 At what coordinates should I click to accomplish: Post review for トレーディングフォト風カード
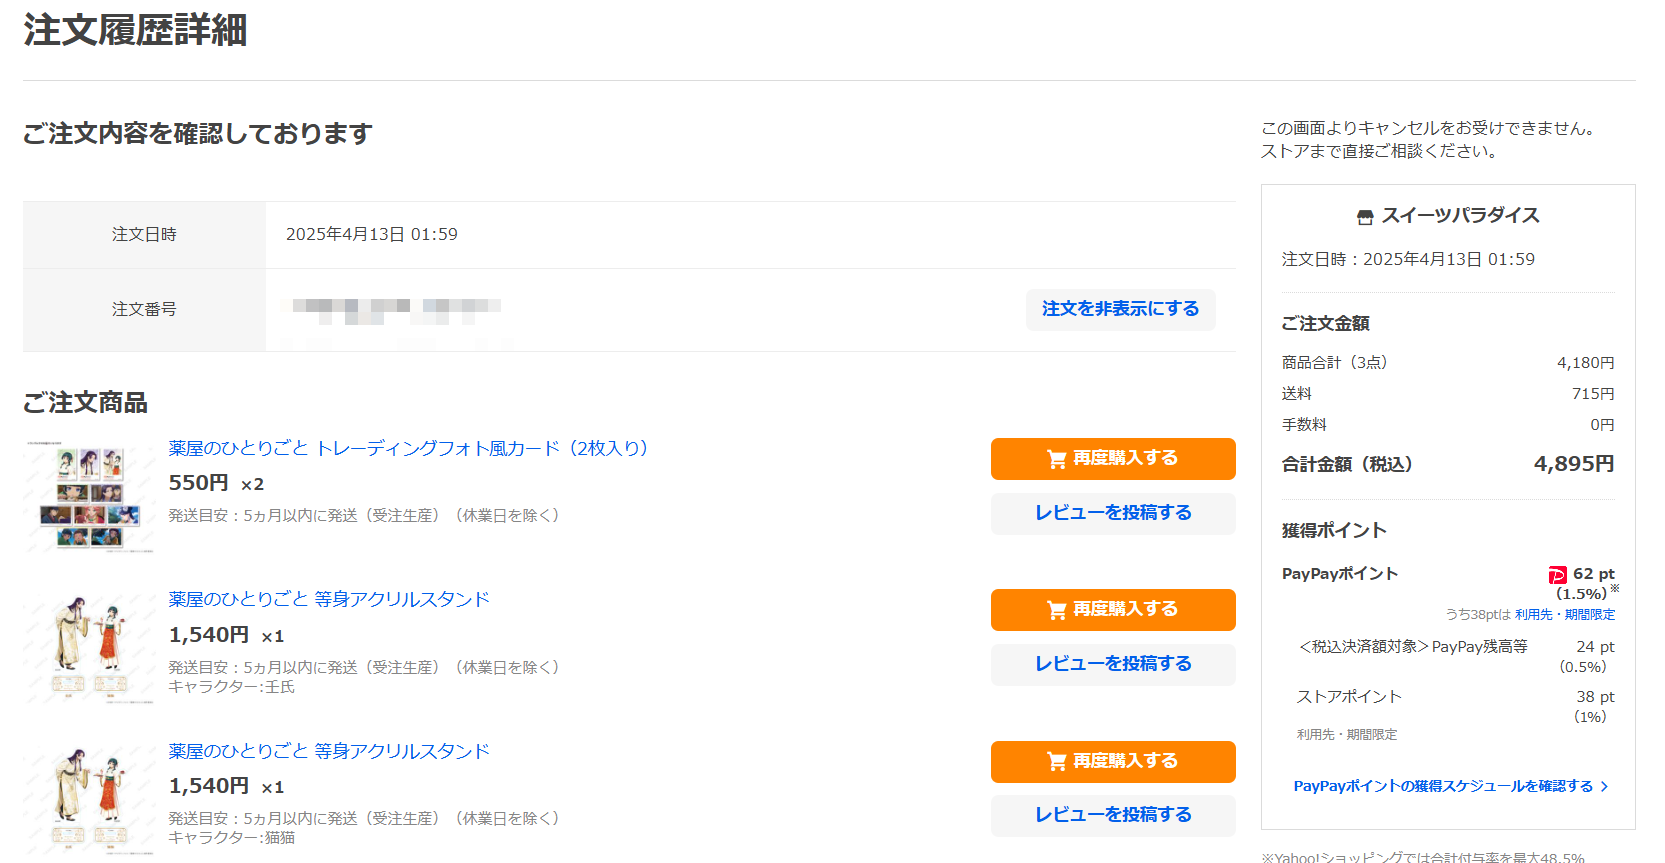tap(1113, 513)
